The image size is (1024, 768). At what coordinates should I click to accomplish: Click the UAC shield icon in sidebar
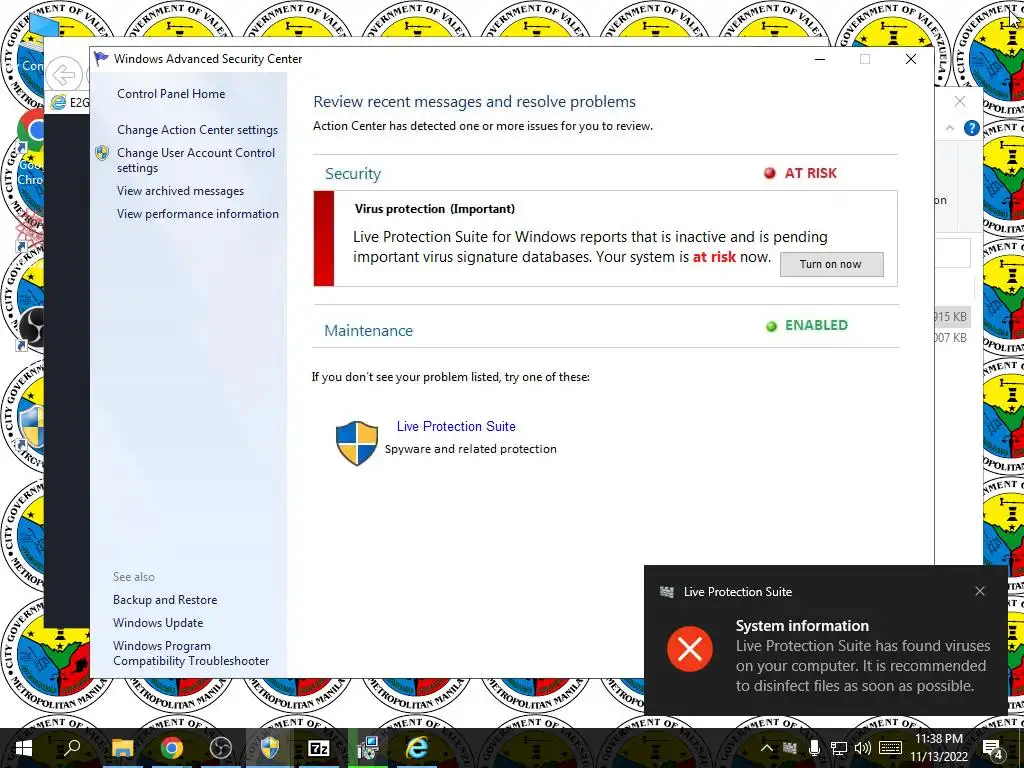pyautogui.click(x=102, y=153)
